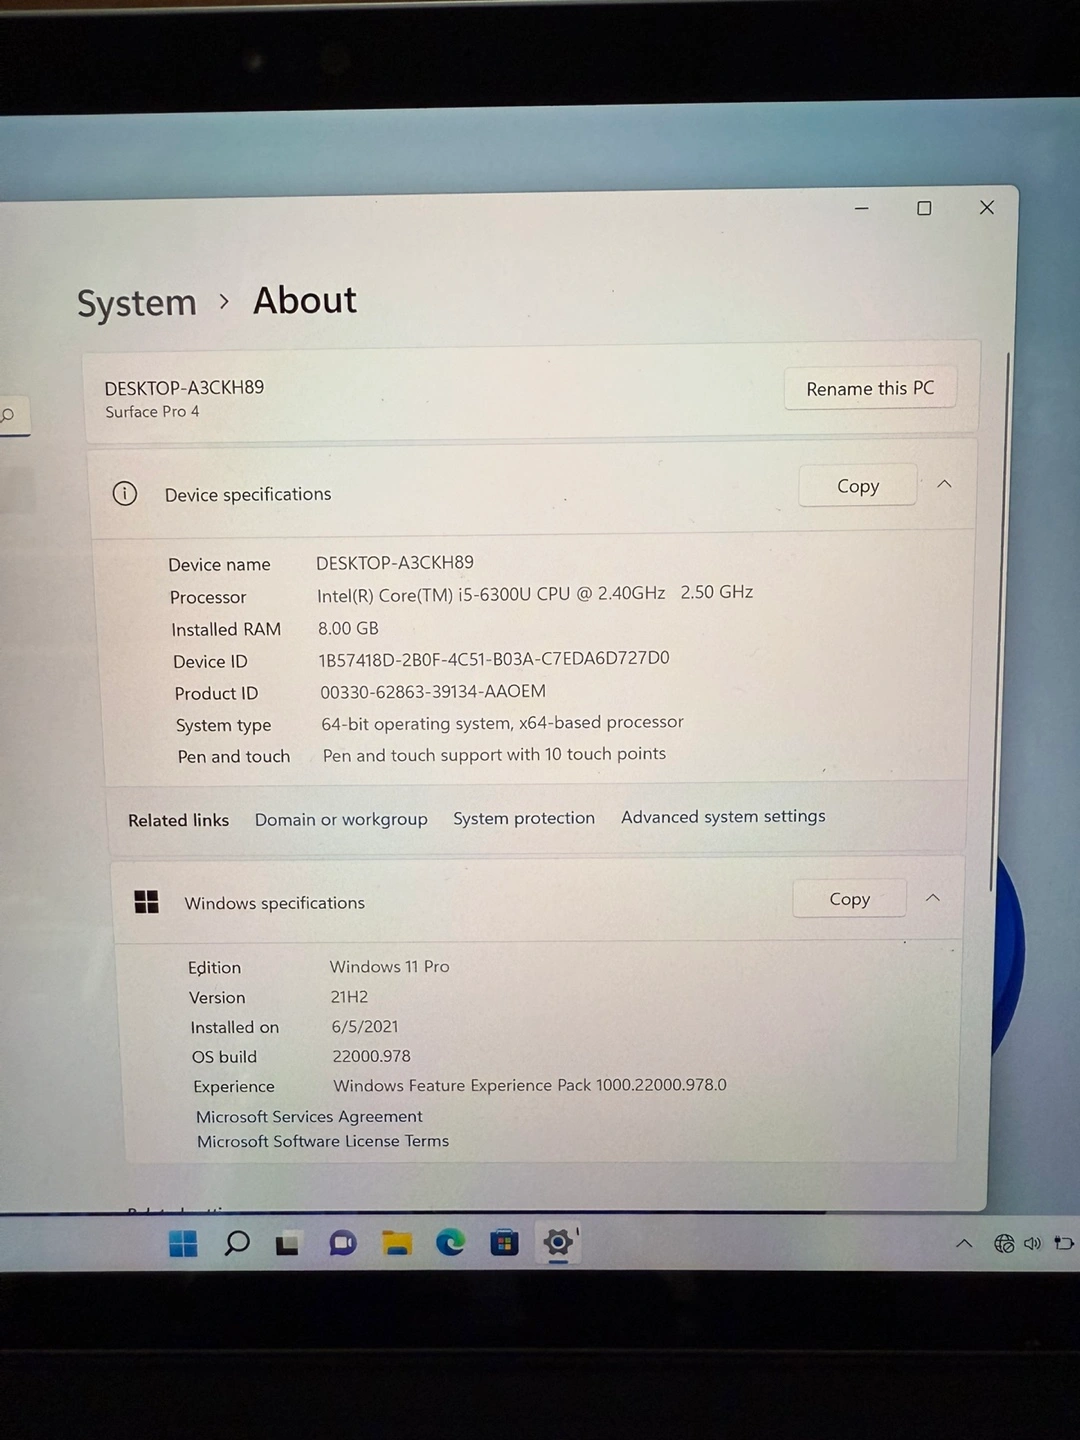Close the Settings window
This screenshot has height=1440, width=1080.
pyautogui.click(x=987, y=207)
